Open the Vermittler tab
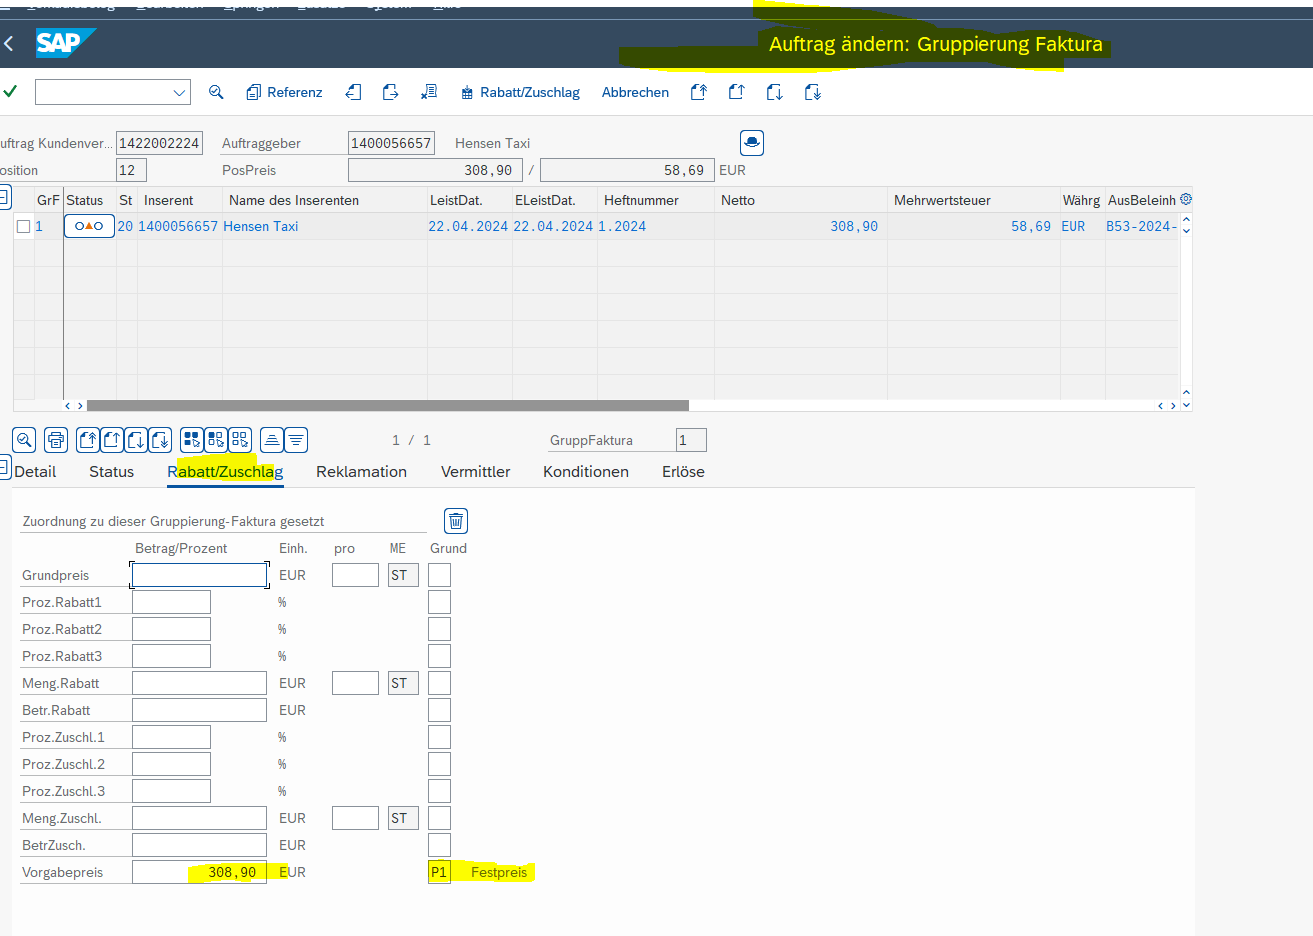Image resolution: width=1313 pixels, height=936 pixels. tap(475, 472)
